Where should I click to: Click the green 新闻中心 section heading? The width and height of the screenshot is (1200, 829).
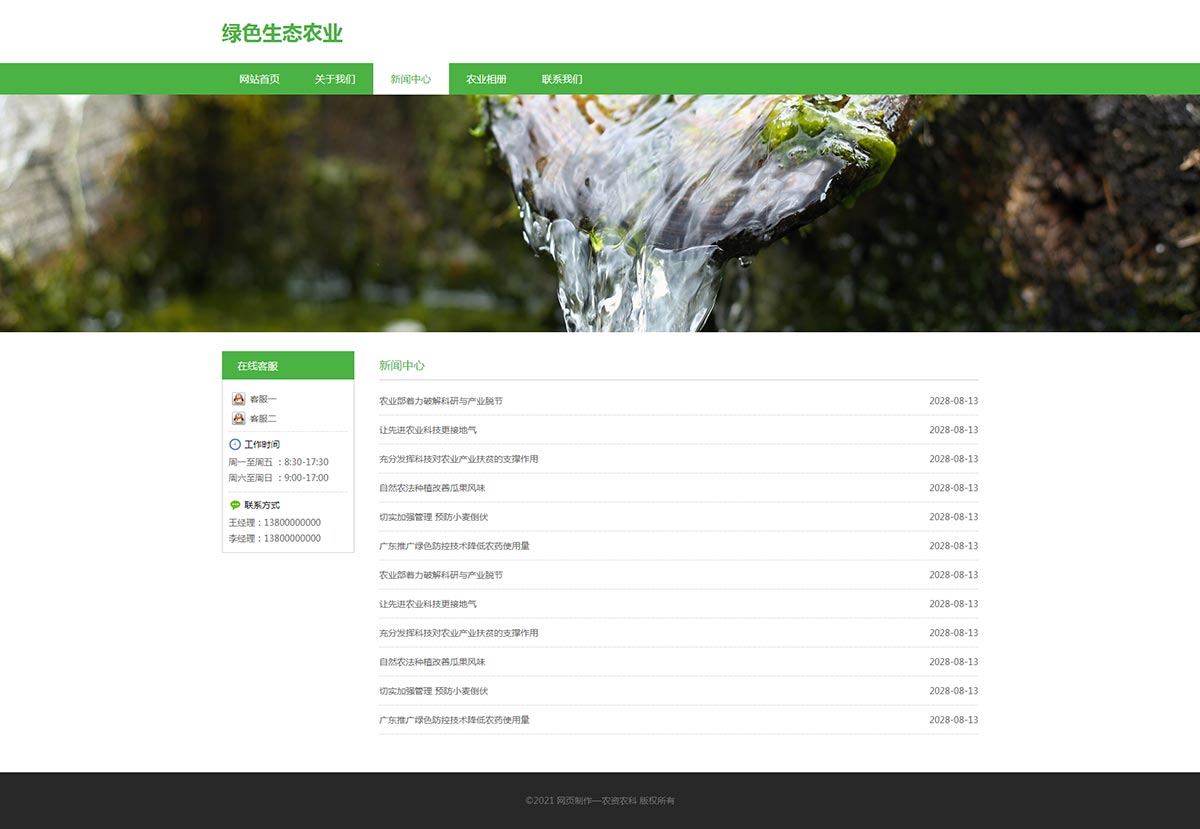pyautogui.click(x=402, y=366)
